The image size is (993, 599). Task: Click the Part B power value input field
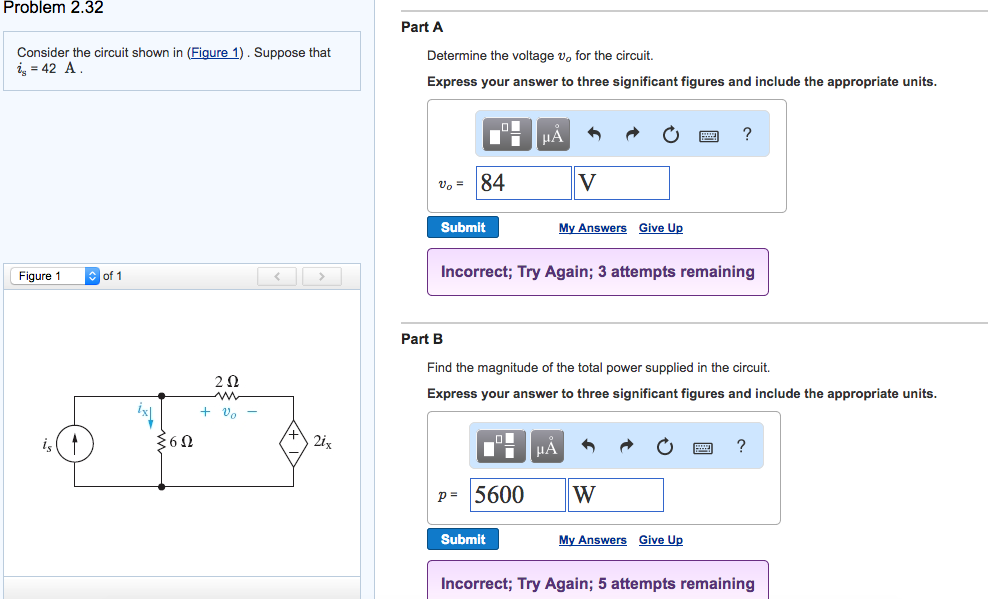tap(517, 494)
